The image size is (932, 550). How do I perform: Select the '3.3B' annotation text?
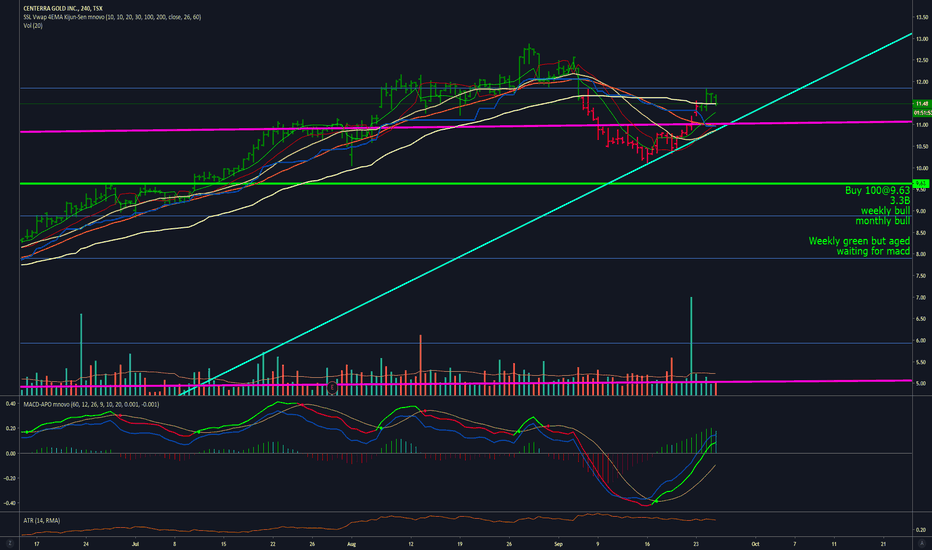(x=899, y=201)
